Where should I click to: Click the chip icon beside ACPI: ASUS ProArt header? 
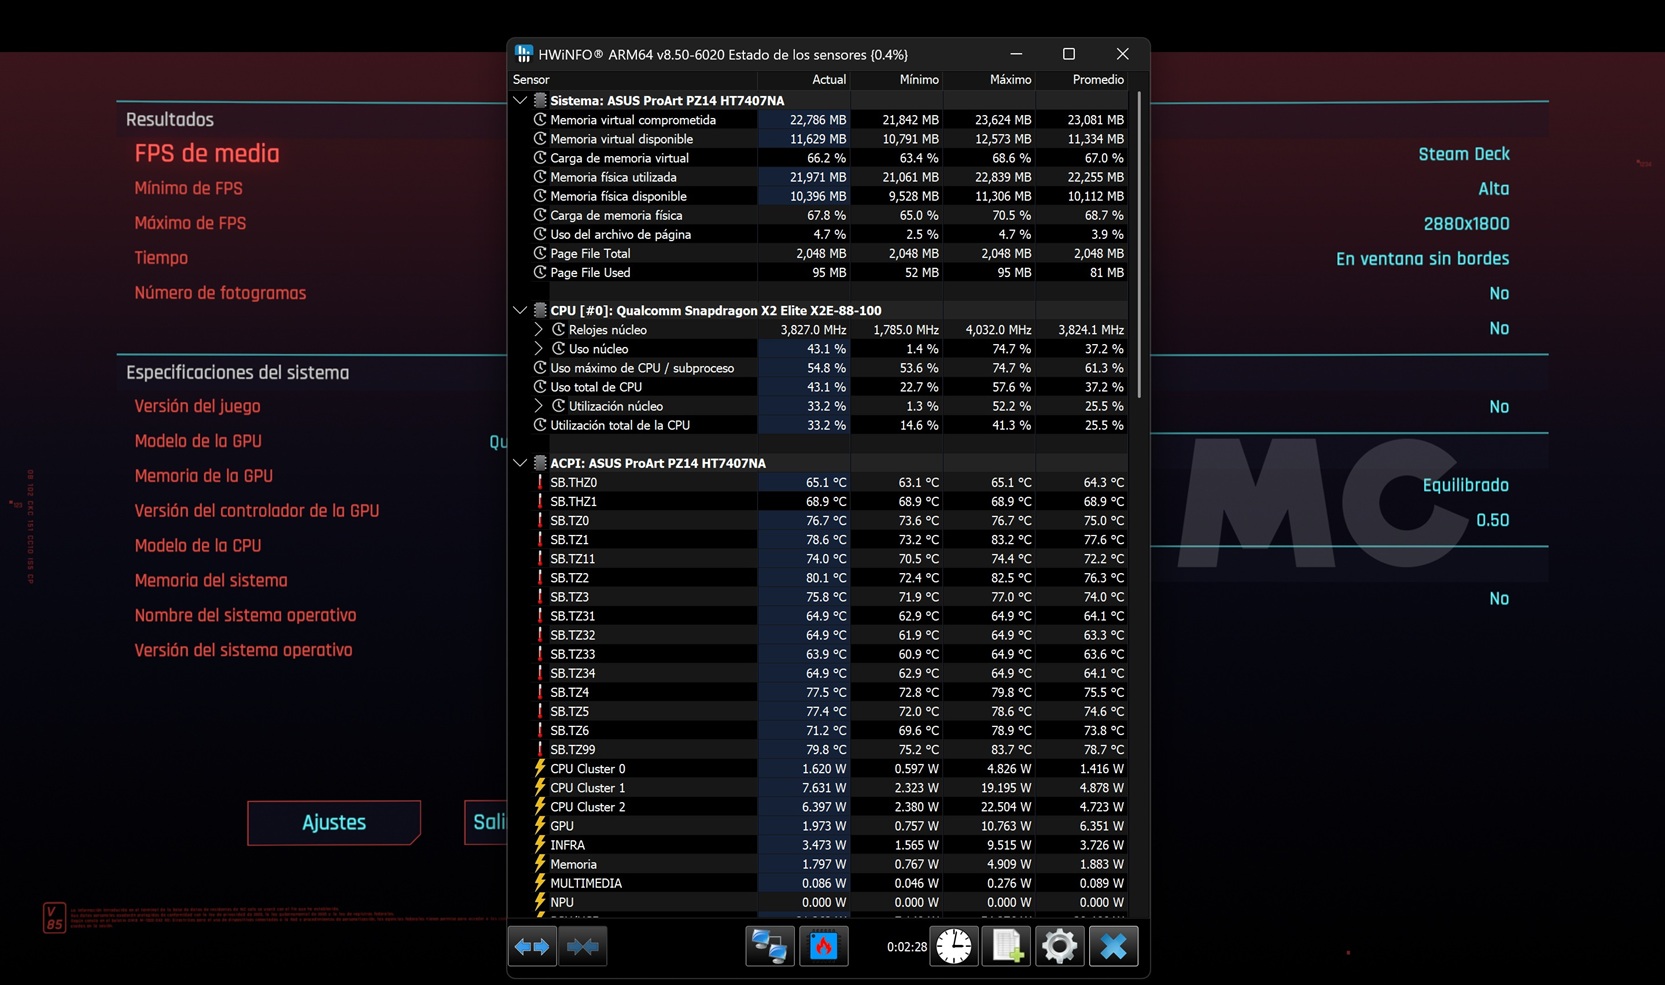540,463
